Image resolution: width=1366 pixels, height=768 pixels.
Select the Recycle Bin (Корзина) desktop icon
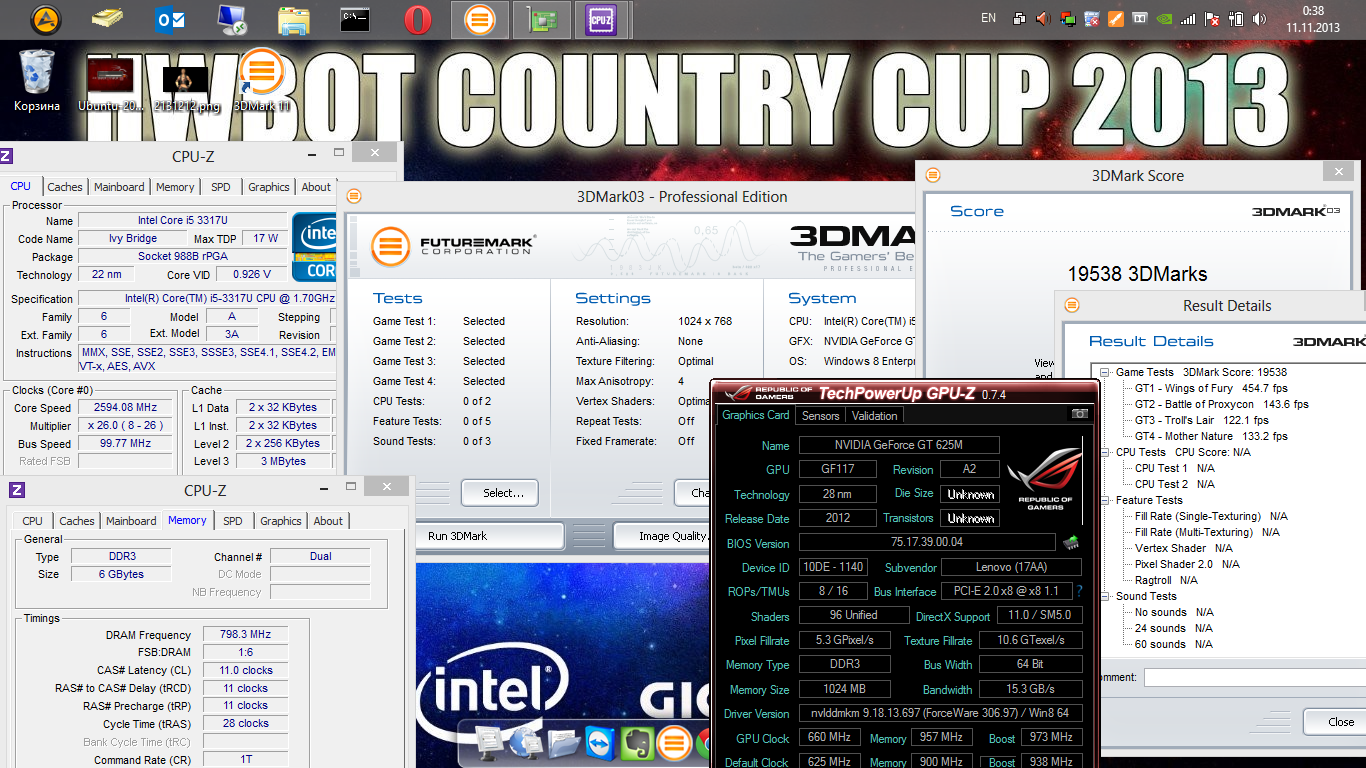(x=37, y=81)
